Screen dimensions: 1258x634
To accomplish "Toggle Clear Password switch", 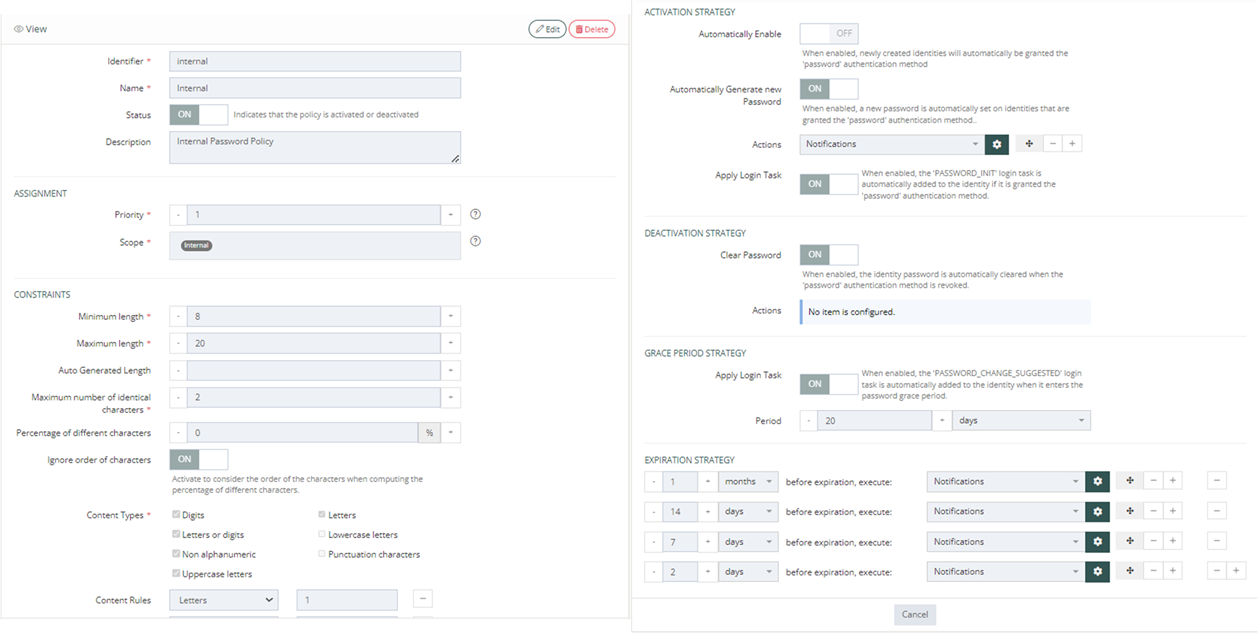I will click(x=828, y=255).
